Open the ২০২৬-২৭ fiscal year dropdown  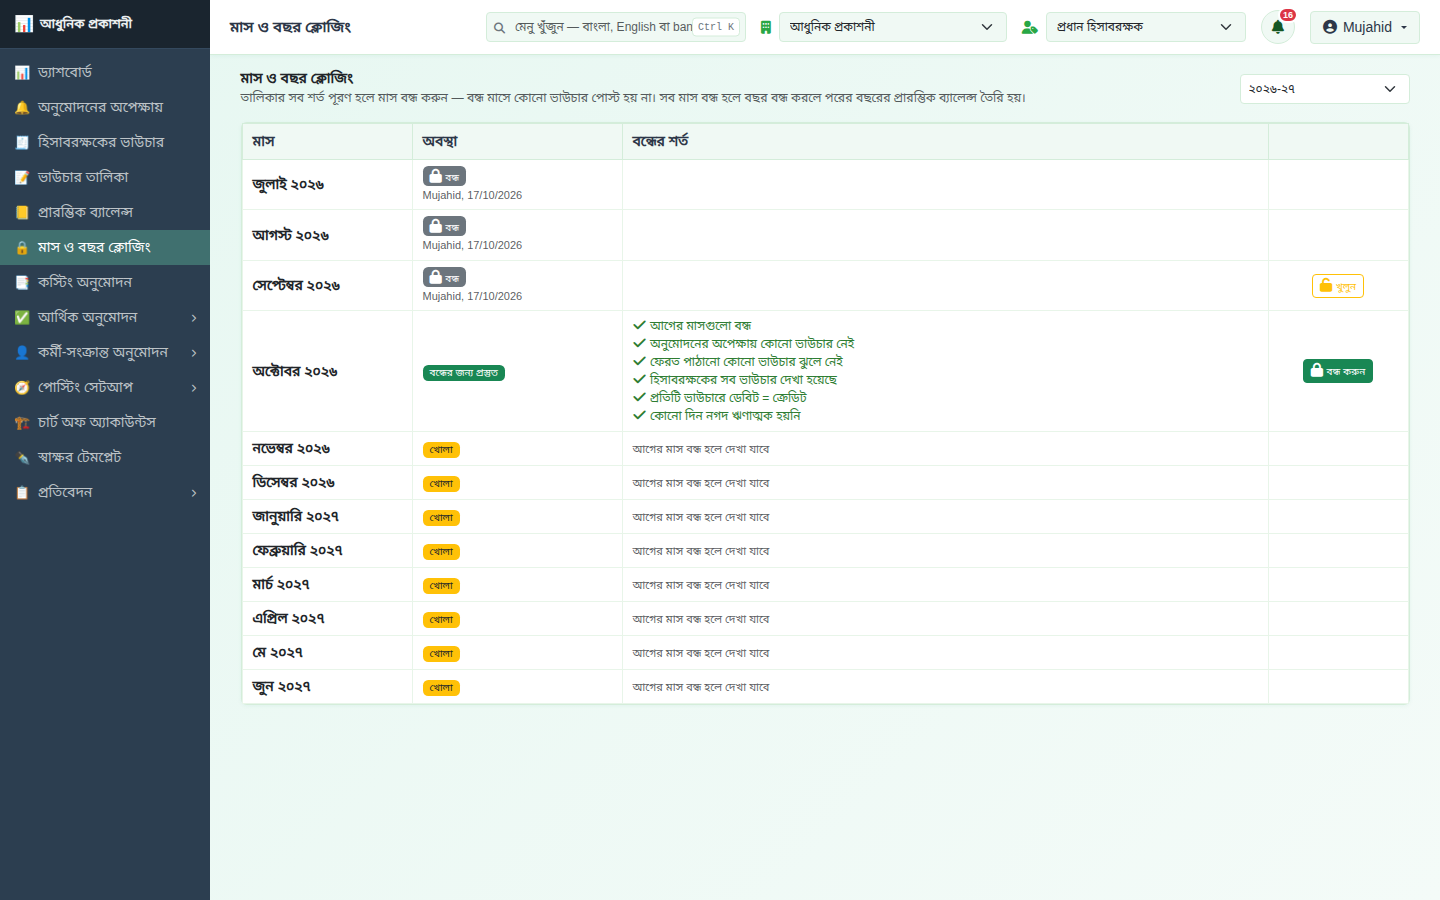coord(1325,89)
